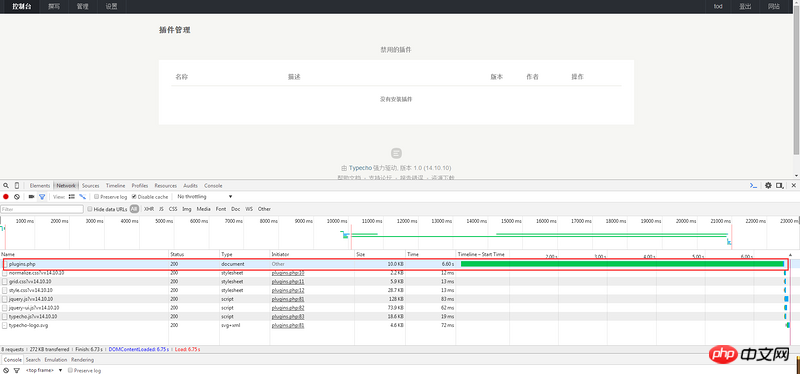Filter requests by WS

(x=249, y=209)
